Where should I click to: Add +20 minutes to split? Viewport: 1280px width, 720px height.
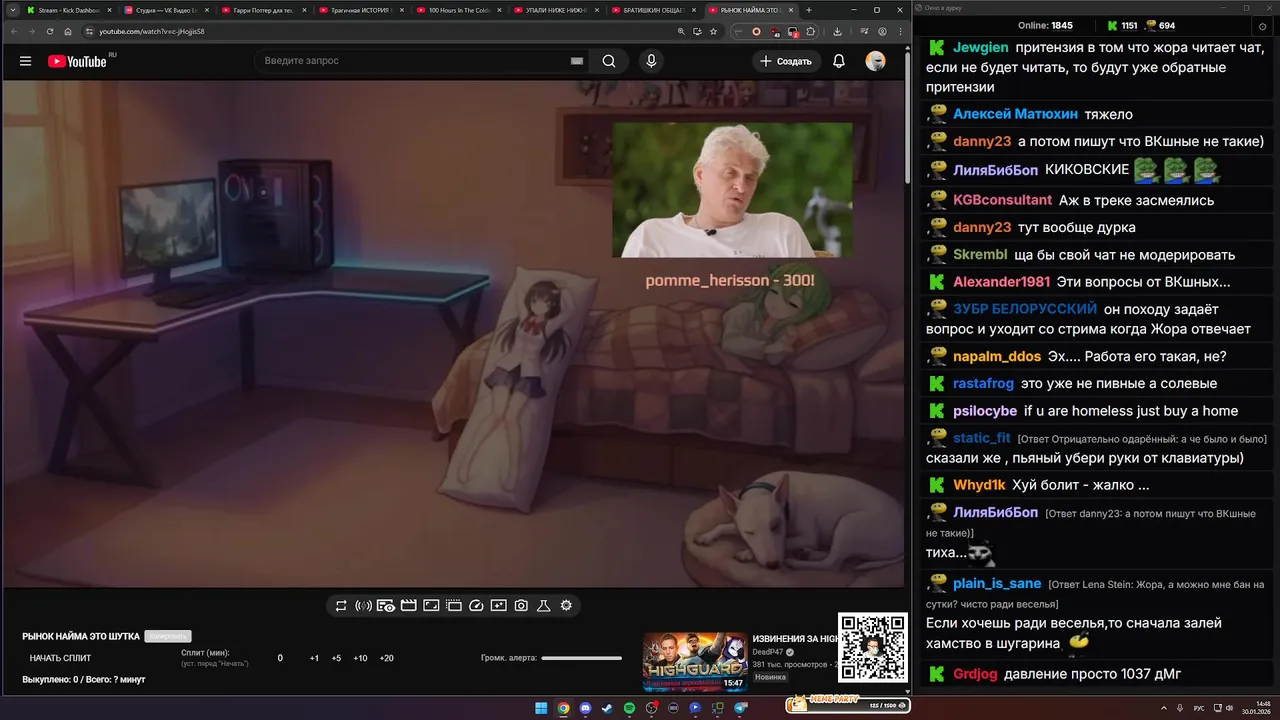pyautogui.click(x=387, y=658)
